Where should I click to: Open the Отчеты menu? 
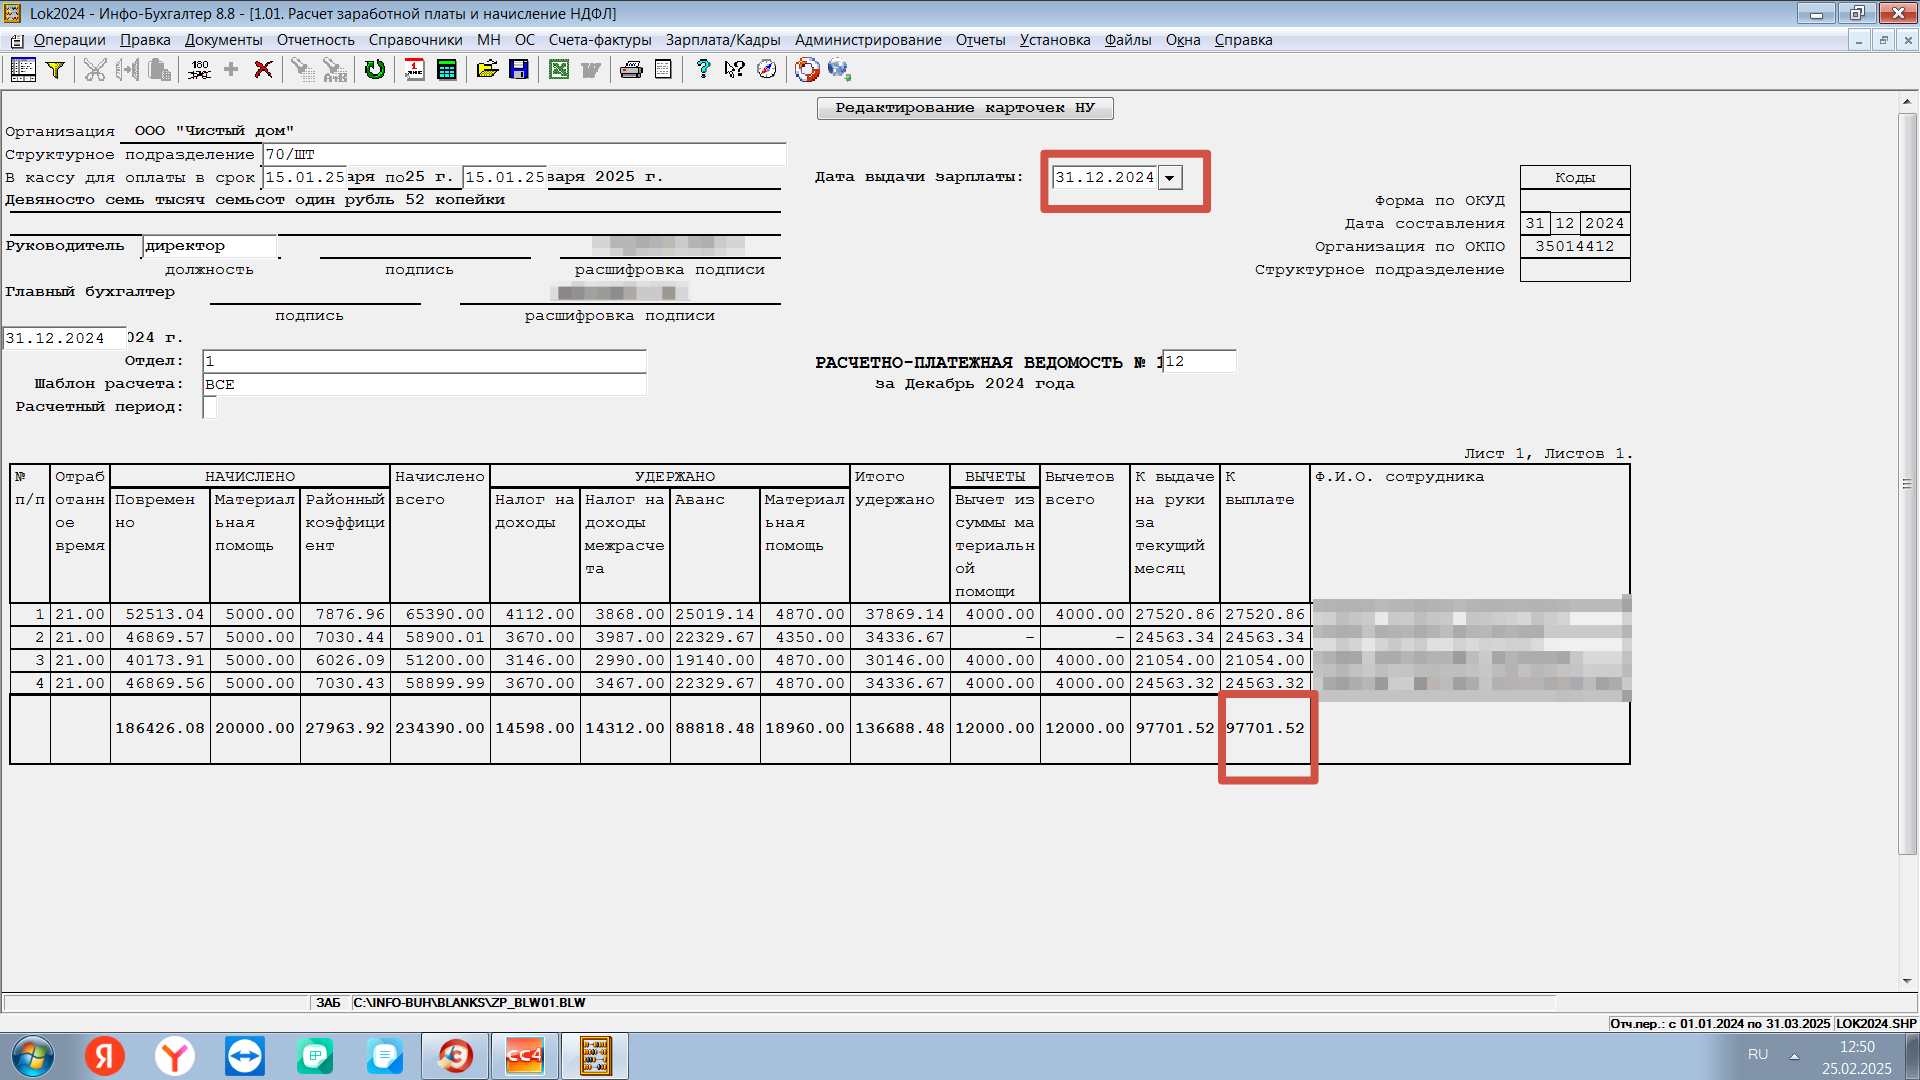point(980,40)
